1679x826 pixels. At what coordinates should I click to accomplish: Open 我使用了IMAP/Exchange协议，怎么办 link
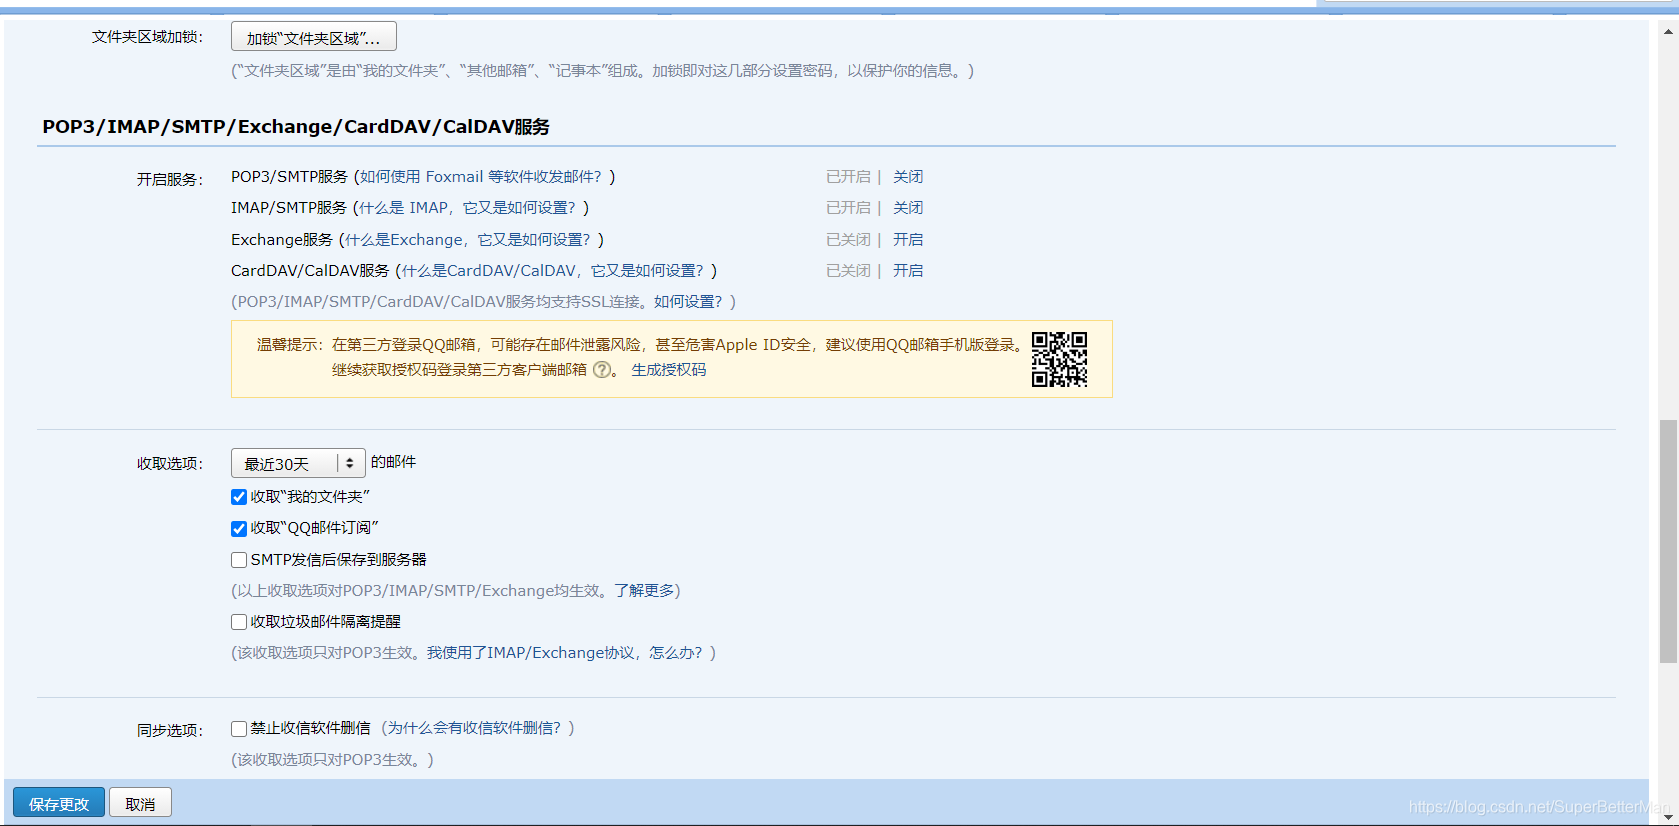(565, 653)
